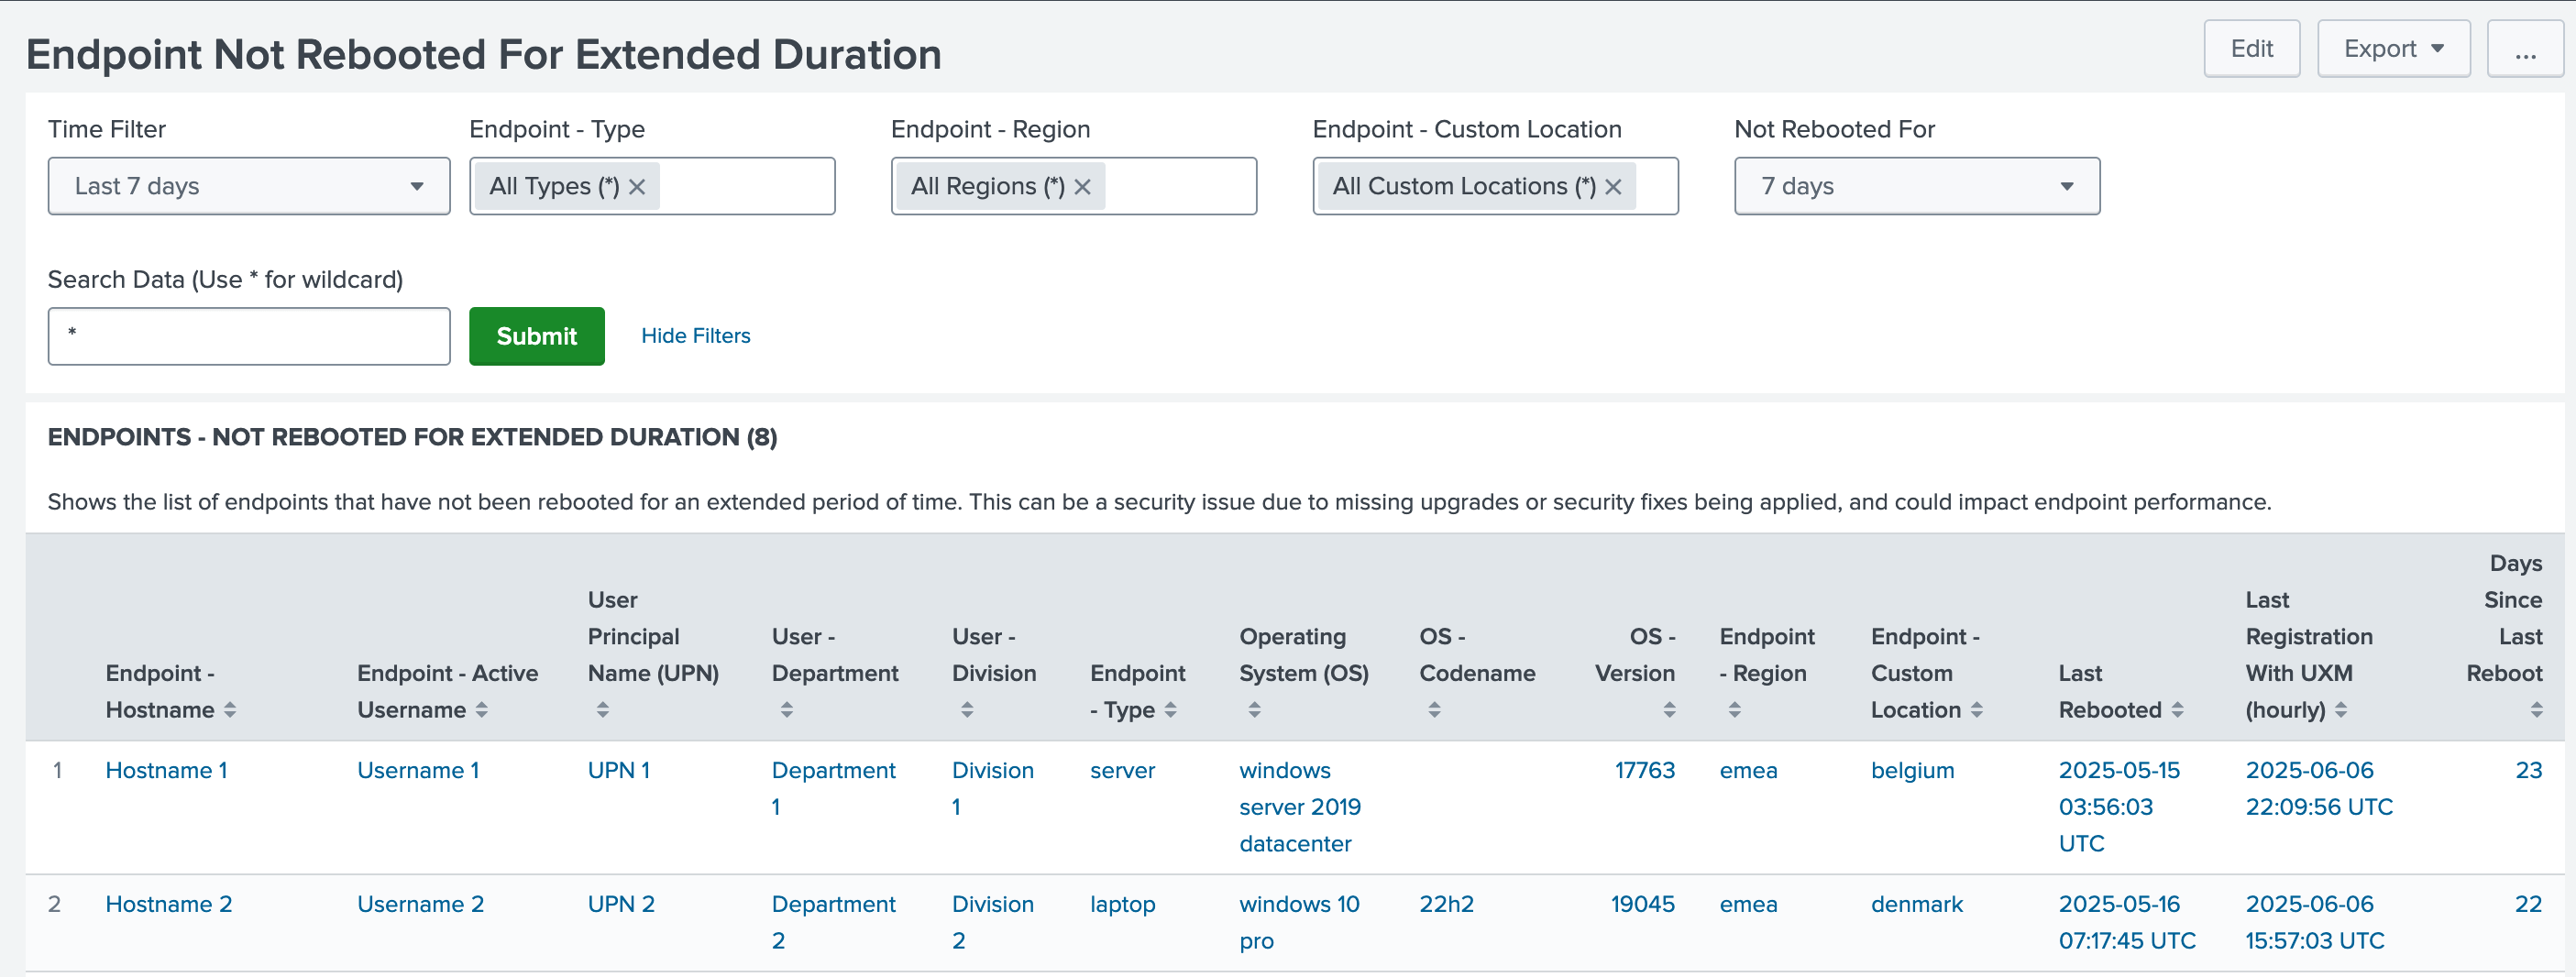Focus the Search Data input field

click(249, 336)
